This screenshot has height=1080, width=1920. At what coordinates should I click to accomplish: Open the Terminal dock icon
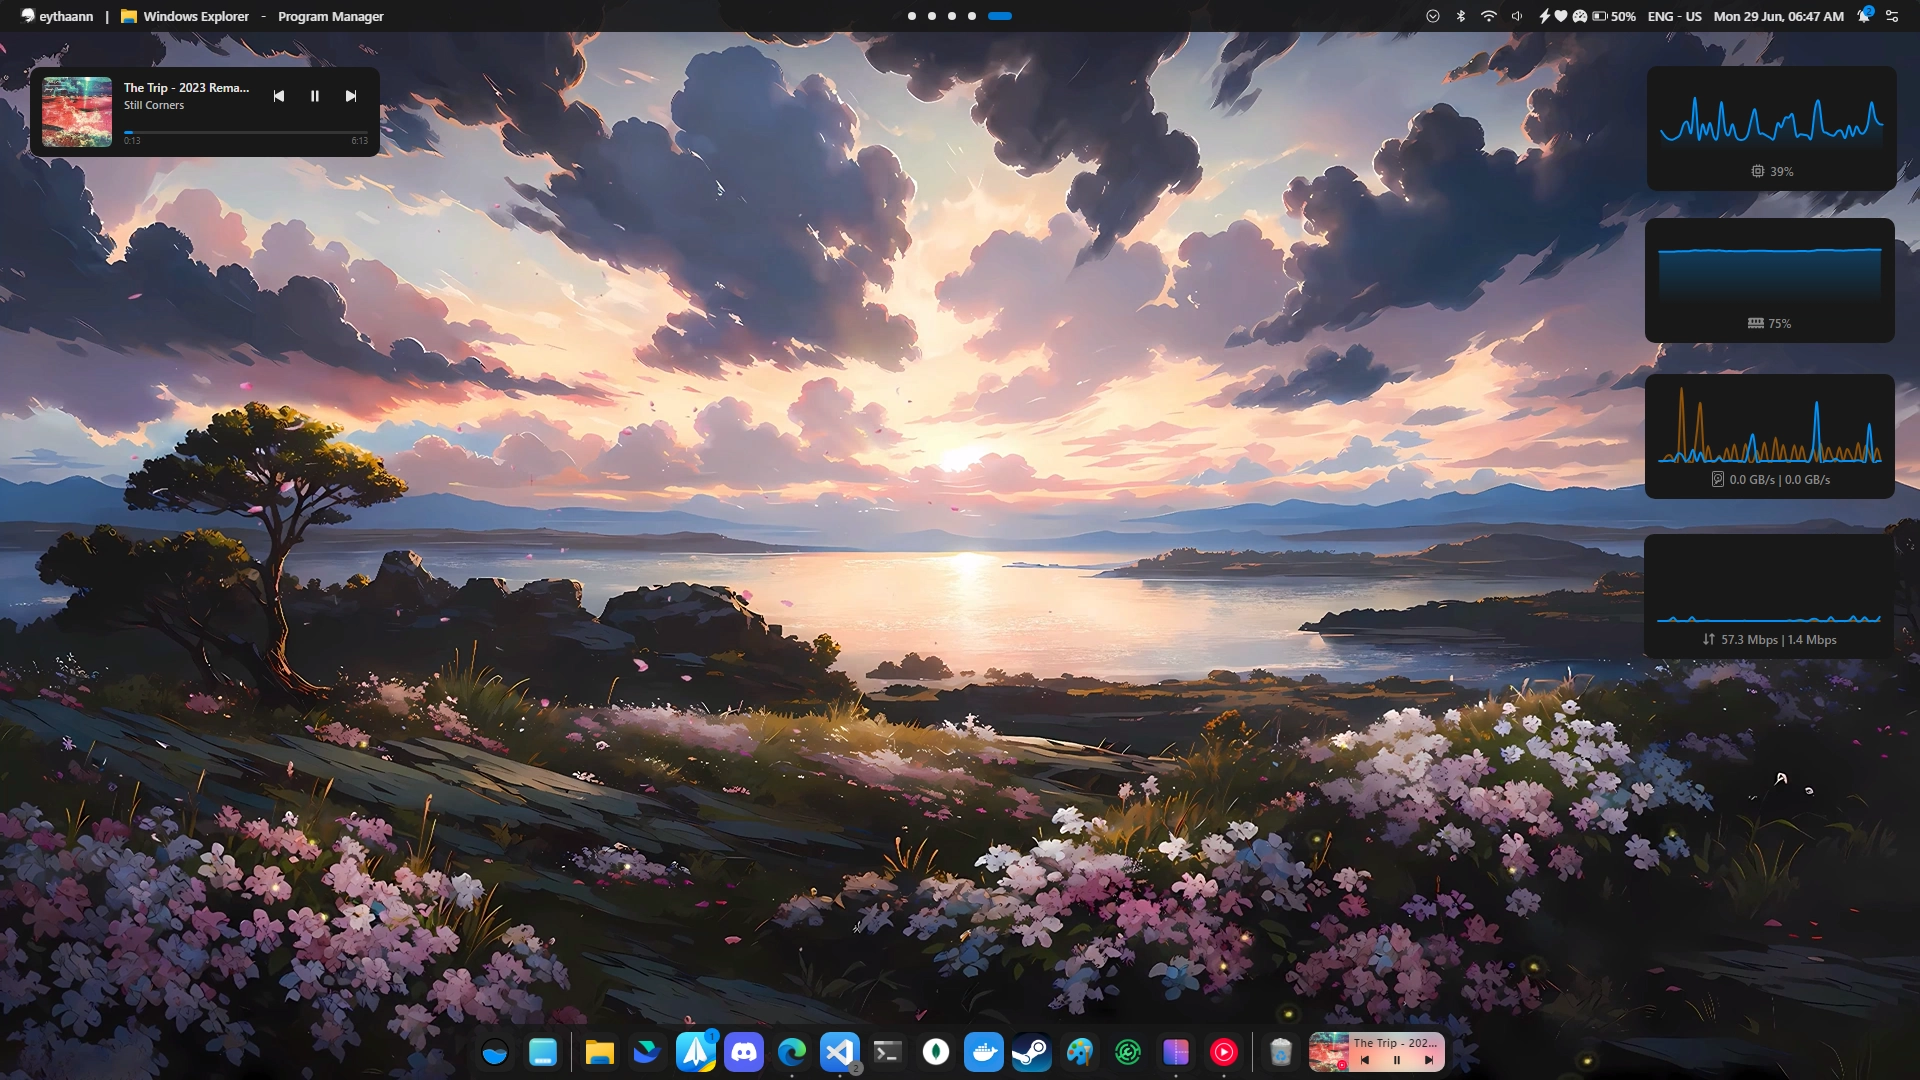coord(888,1052)
